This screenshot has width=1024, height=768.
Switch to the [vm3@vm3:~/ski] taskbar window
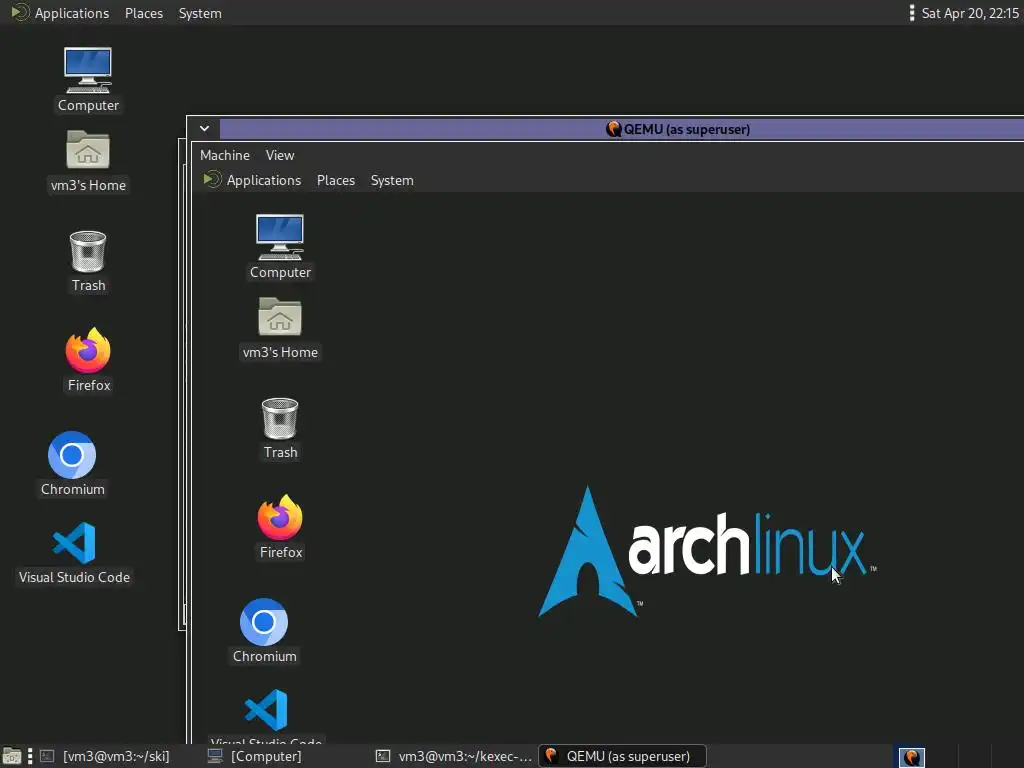tap(106, 756)
